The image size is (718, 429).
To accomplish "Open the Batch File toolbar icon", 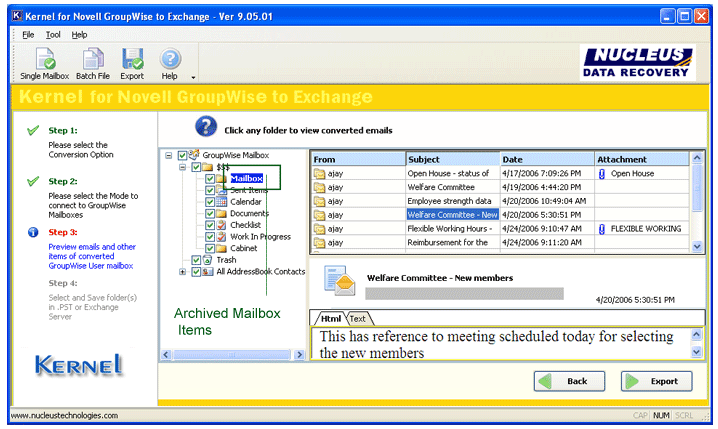I will pos(93,59).
